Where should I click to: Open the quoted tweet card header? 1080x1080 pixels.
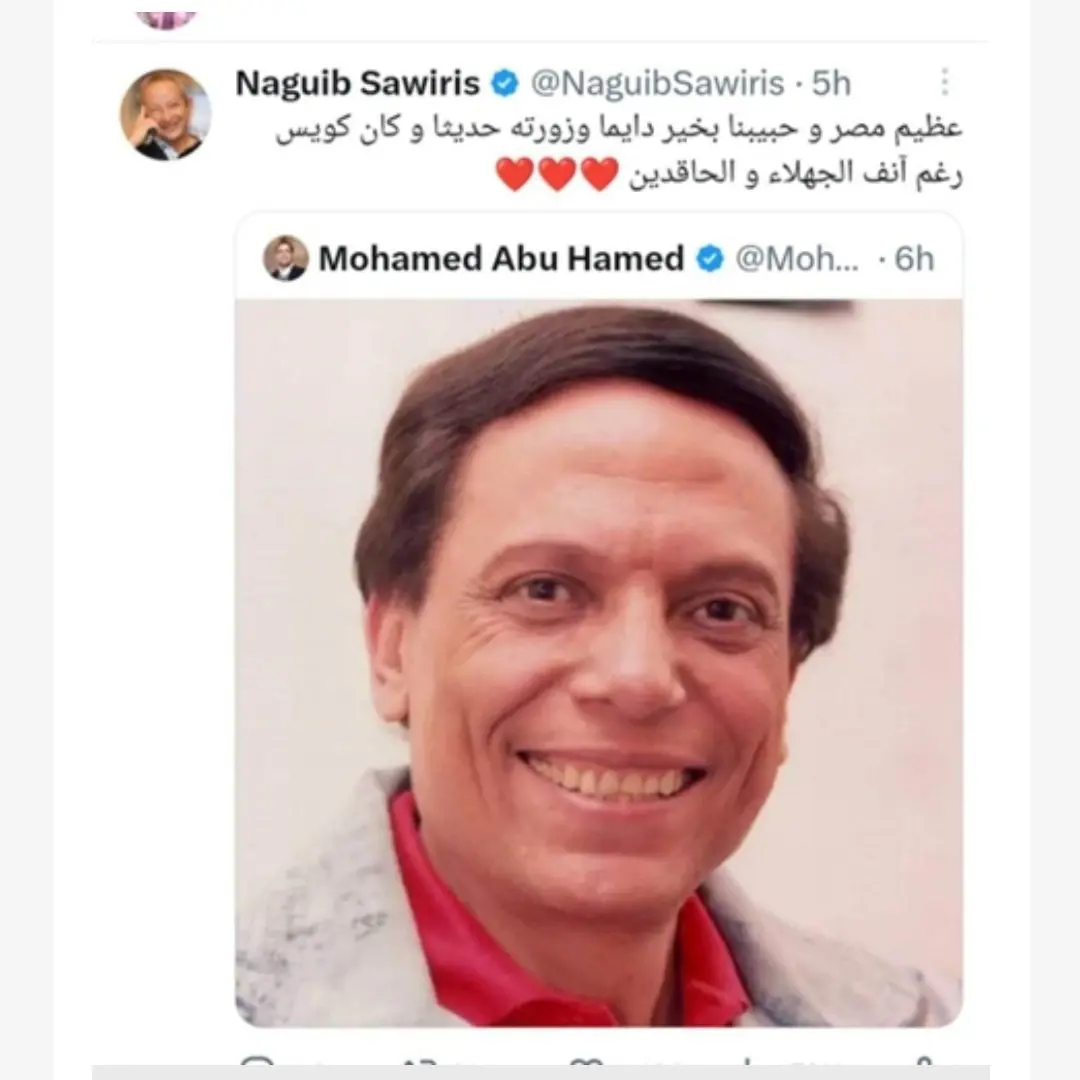point(599,258)
